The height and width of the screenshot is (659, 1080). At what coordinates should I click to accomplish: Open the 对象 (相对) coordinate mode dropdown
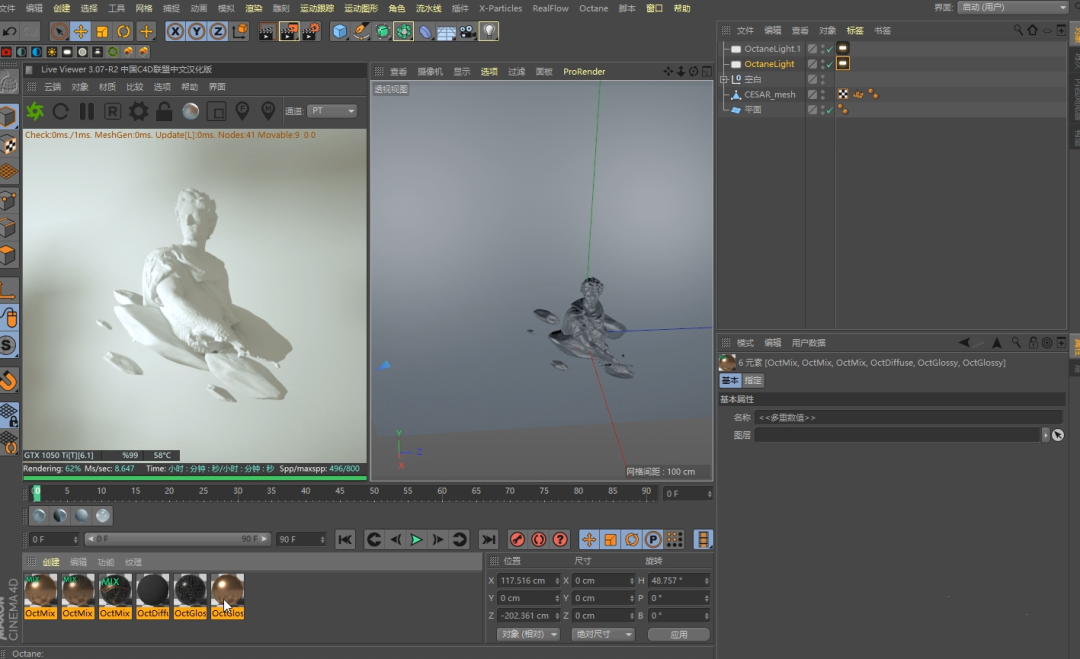tap(528, 634)
